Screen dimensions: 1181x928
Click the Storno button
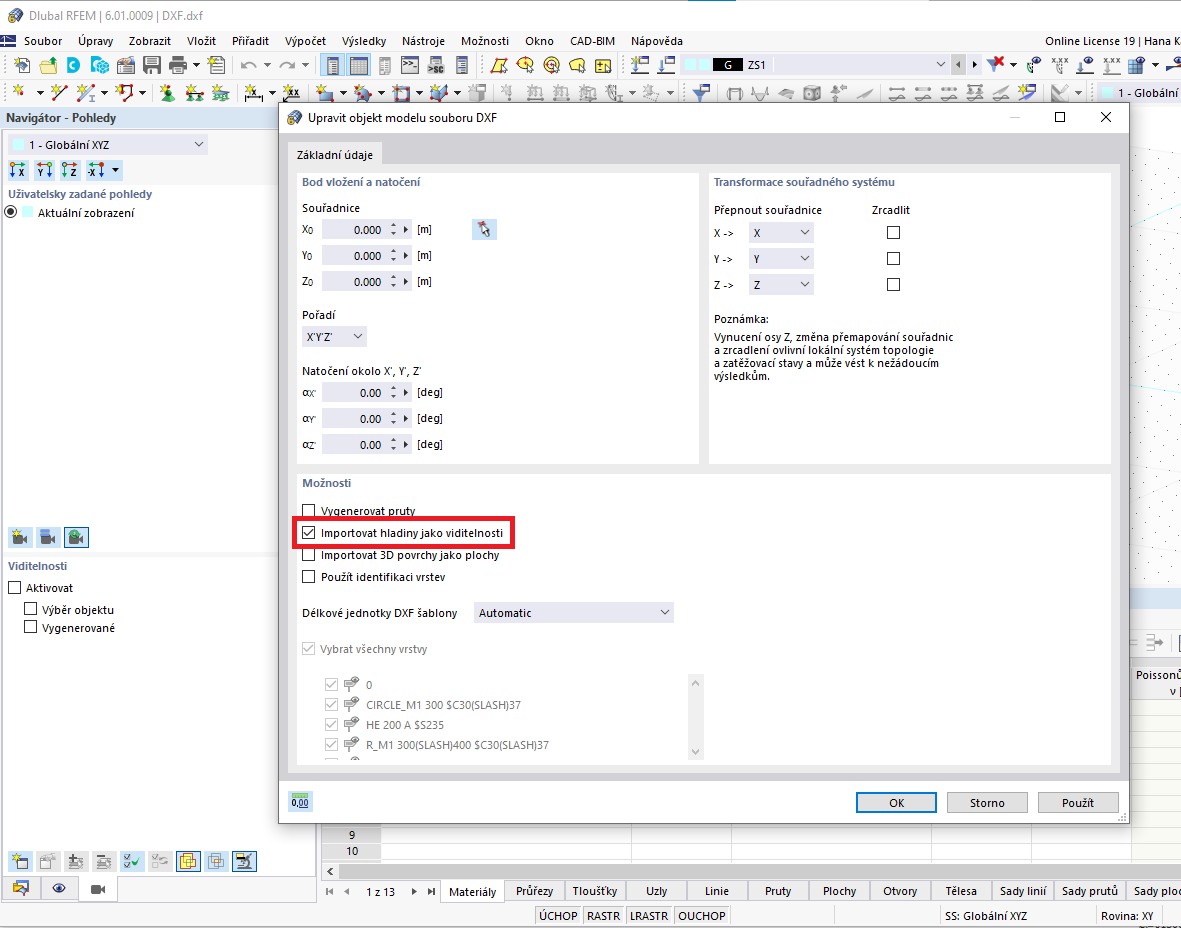(987, 802)
